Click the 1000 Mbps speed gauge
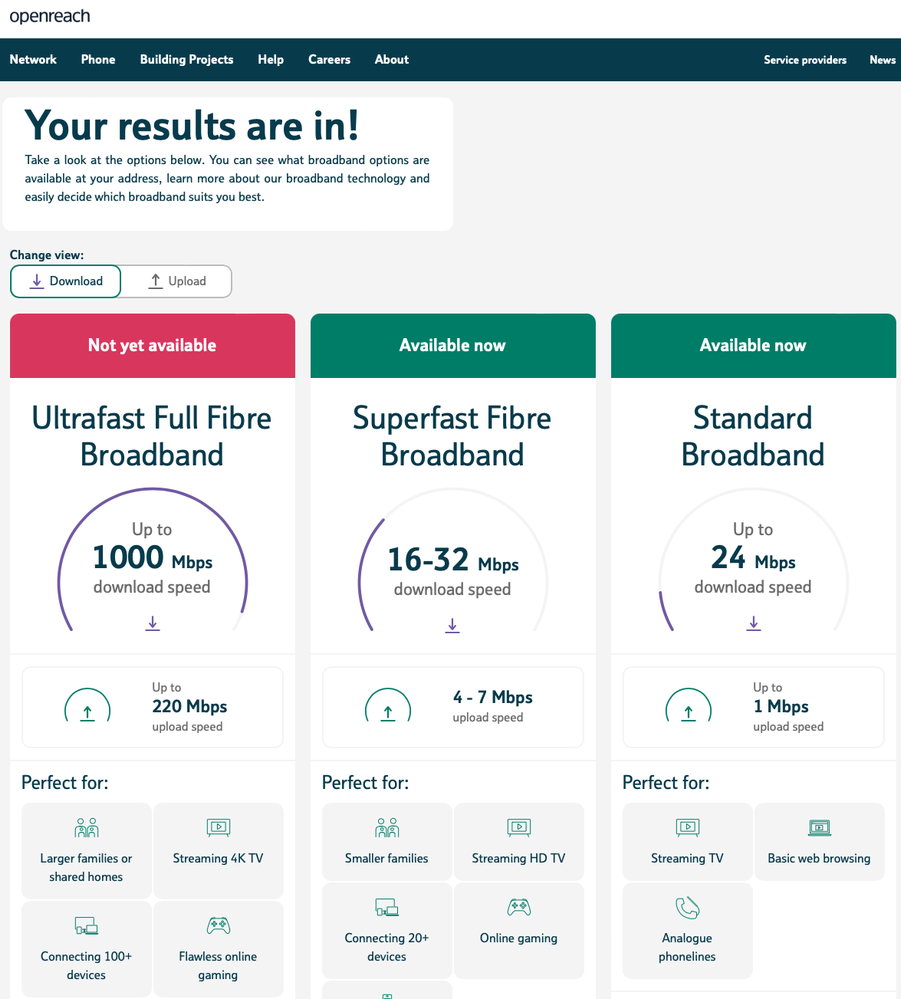The image size is (901, 999). coord(152,560)
